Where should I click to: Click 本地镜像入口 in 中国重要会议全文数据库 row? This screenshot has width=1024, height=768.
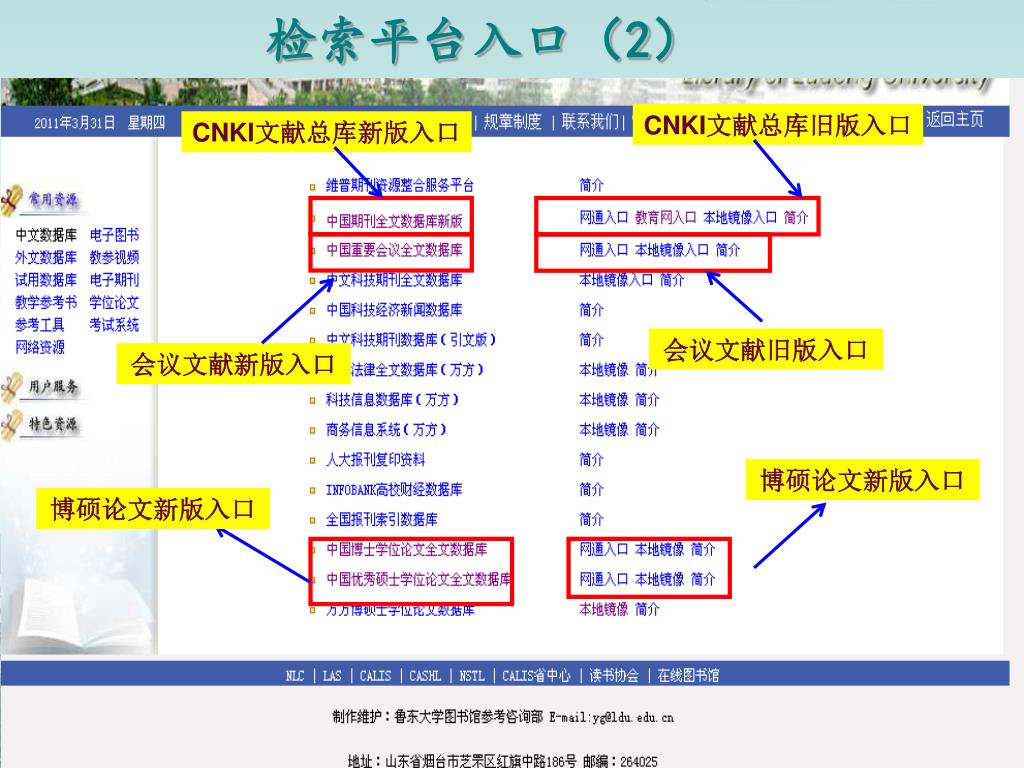coord(672,250)
